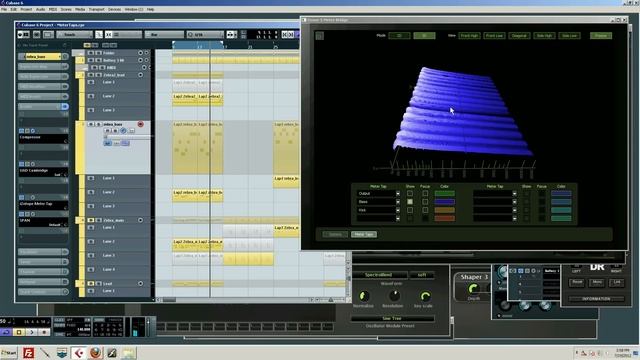This screenshot has height=360, width=640.
Task: Click the Resolution knob in the synth
Action: [394, 296]
